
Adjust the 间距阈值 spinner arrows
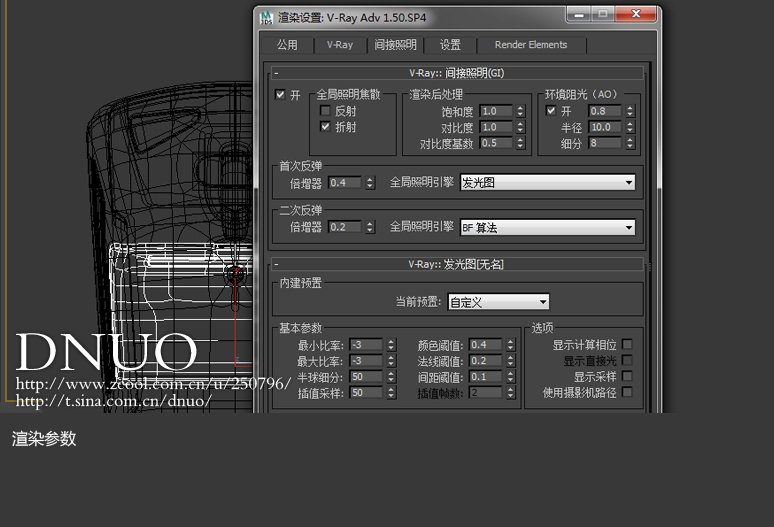click(510, 377)
